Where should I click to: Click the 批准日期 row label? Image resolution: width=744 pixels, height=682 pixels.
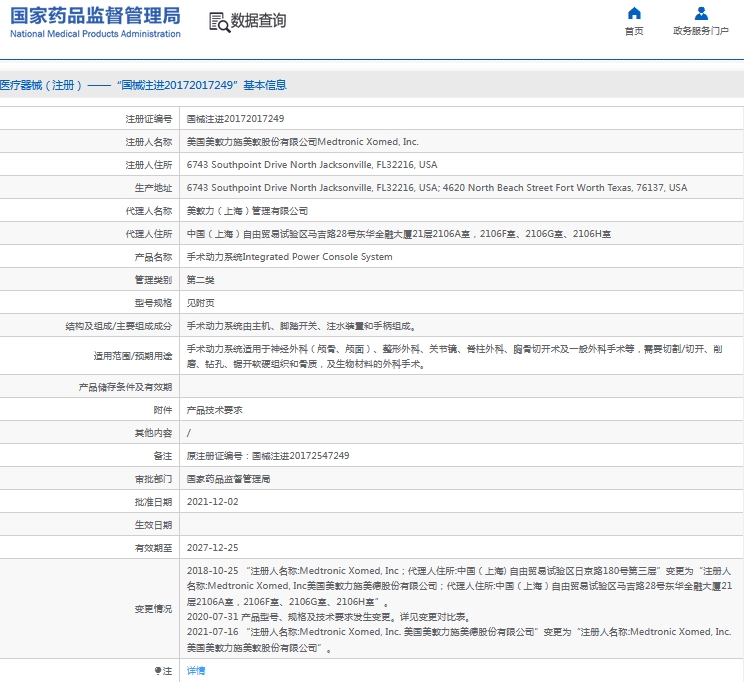pyautogui.click(x=153, y=502)
